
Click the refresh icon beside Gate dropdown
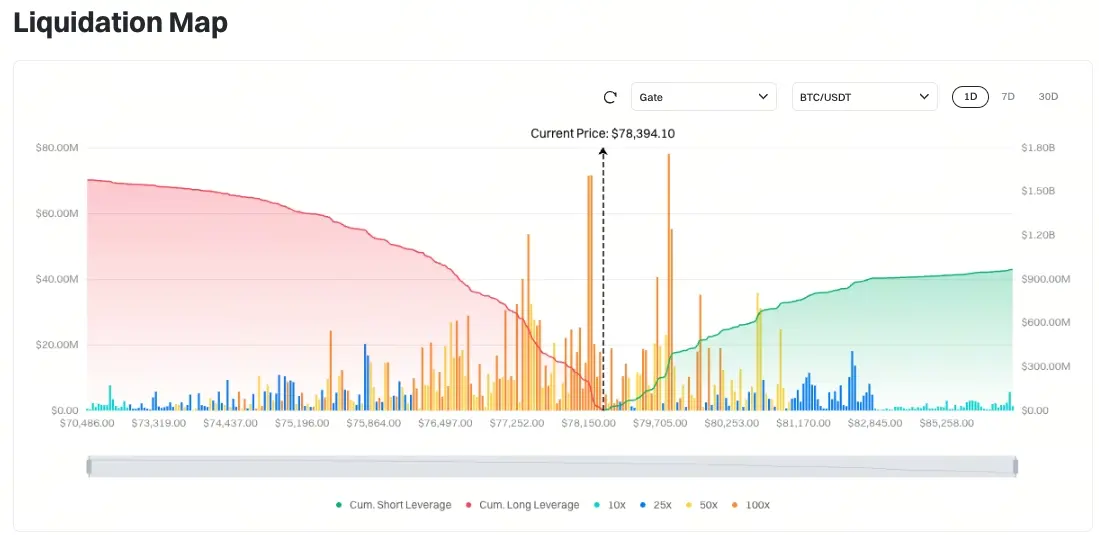coord(610,97)
